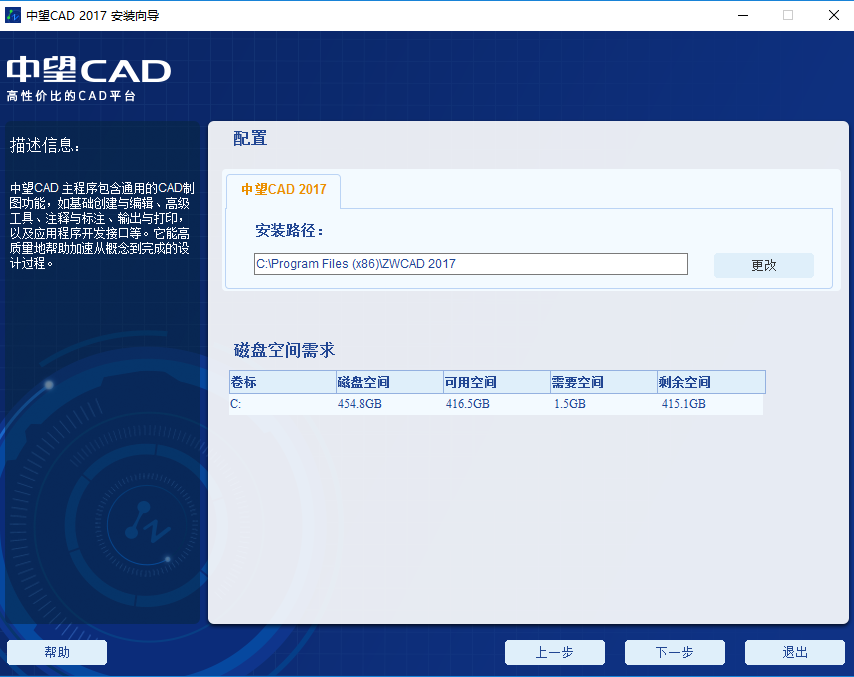Click the 可用空间 column header
This screenshot has height=677, width=854.
(470, 382)
